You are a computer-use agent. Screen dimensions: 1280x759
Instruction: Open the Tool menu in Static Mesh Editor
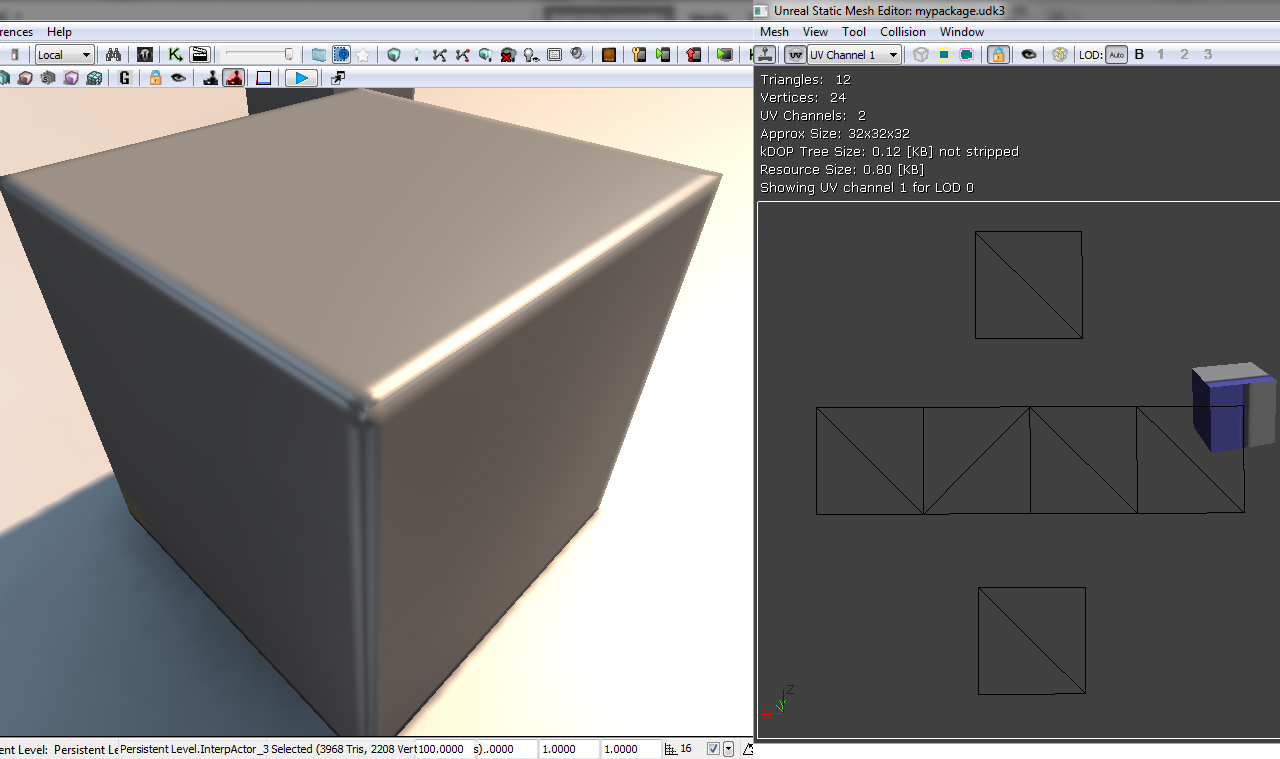click(854, 32)
